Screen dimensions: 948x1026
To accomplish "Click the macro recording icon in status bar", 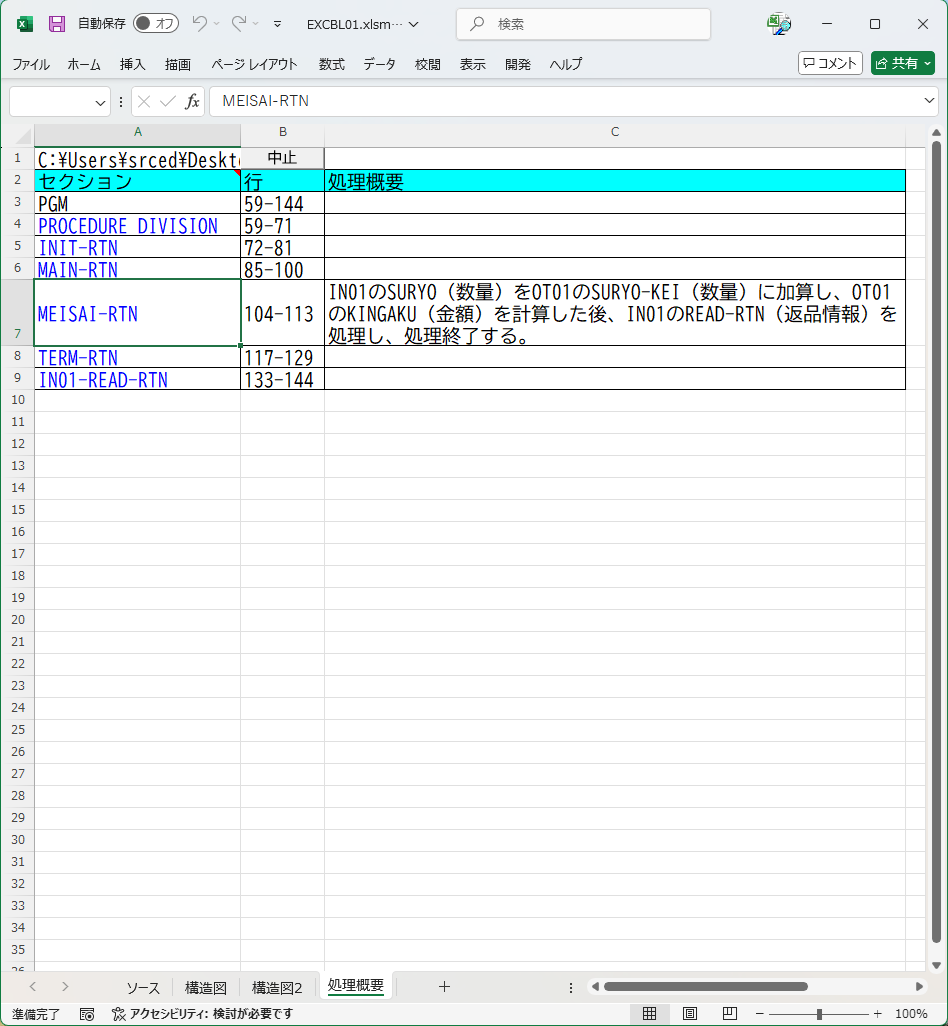I will pyautogui.click(x=87, y=1013).
